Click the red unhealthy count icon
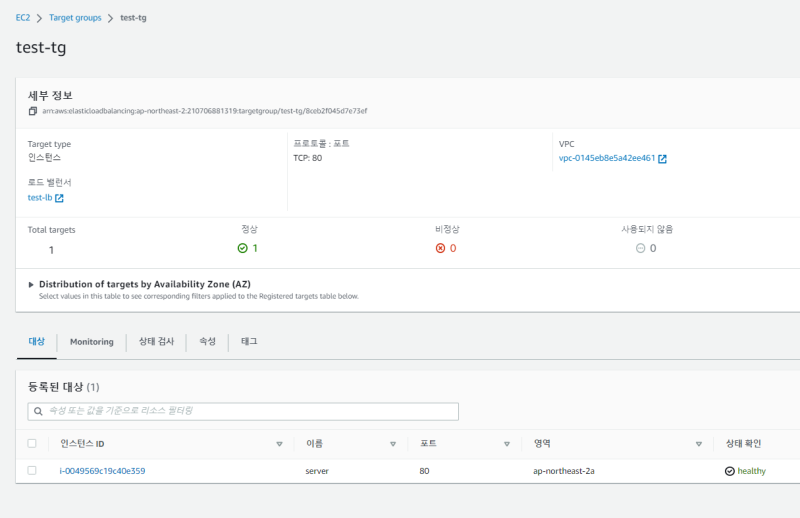This screenshot has width=800, height=518. click(x=440, y=248)
